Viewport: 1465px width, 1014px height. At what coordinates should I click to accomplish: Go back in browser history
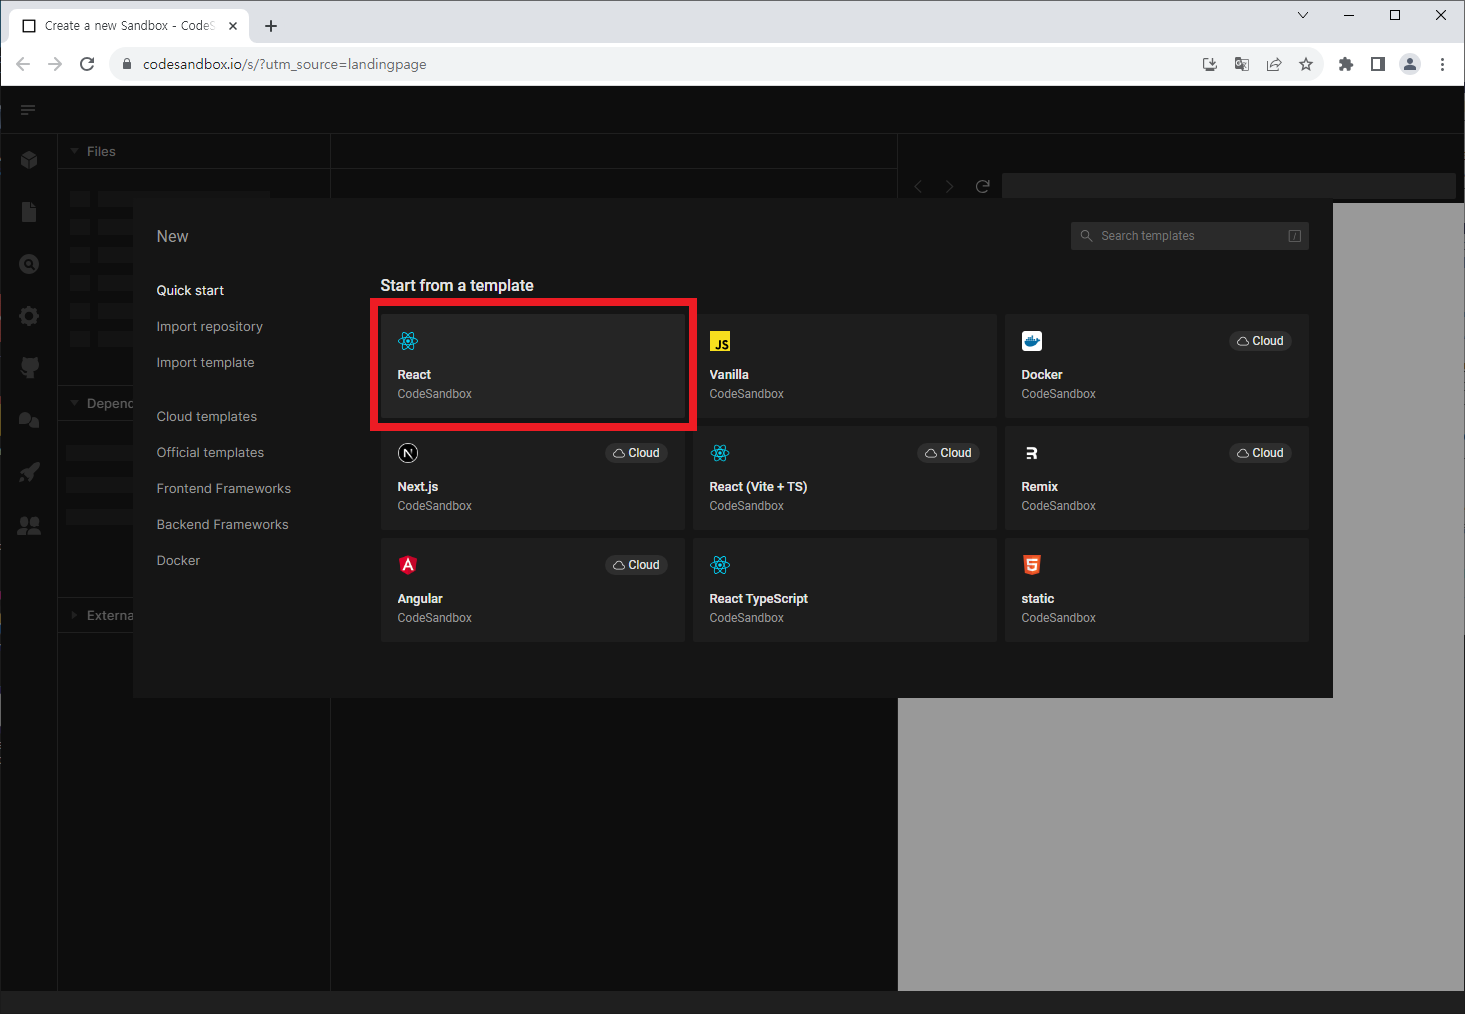point(23,64)
